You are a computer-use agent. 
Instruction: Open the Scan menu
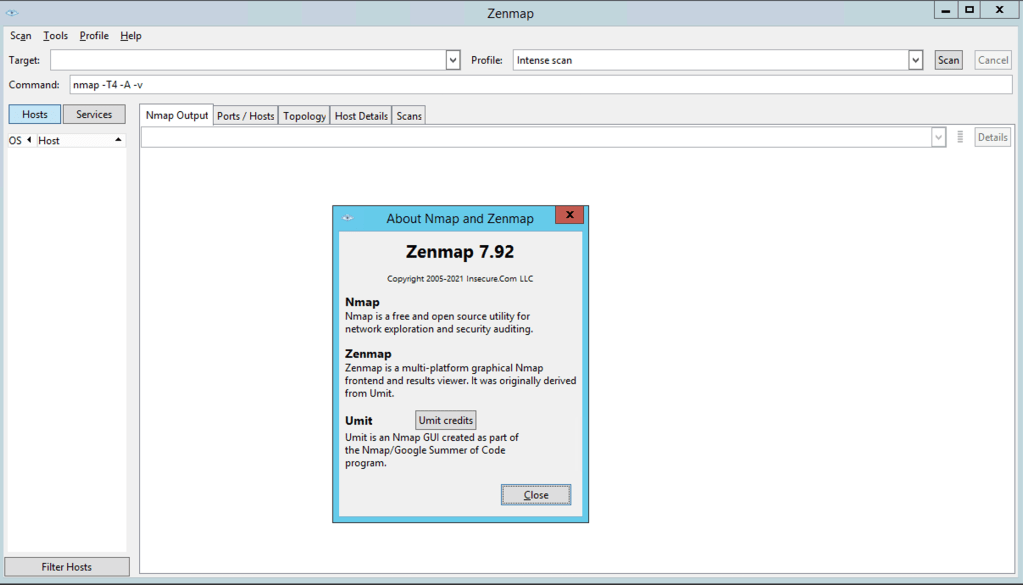click(x=21, y=36)
